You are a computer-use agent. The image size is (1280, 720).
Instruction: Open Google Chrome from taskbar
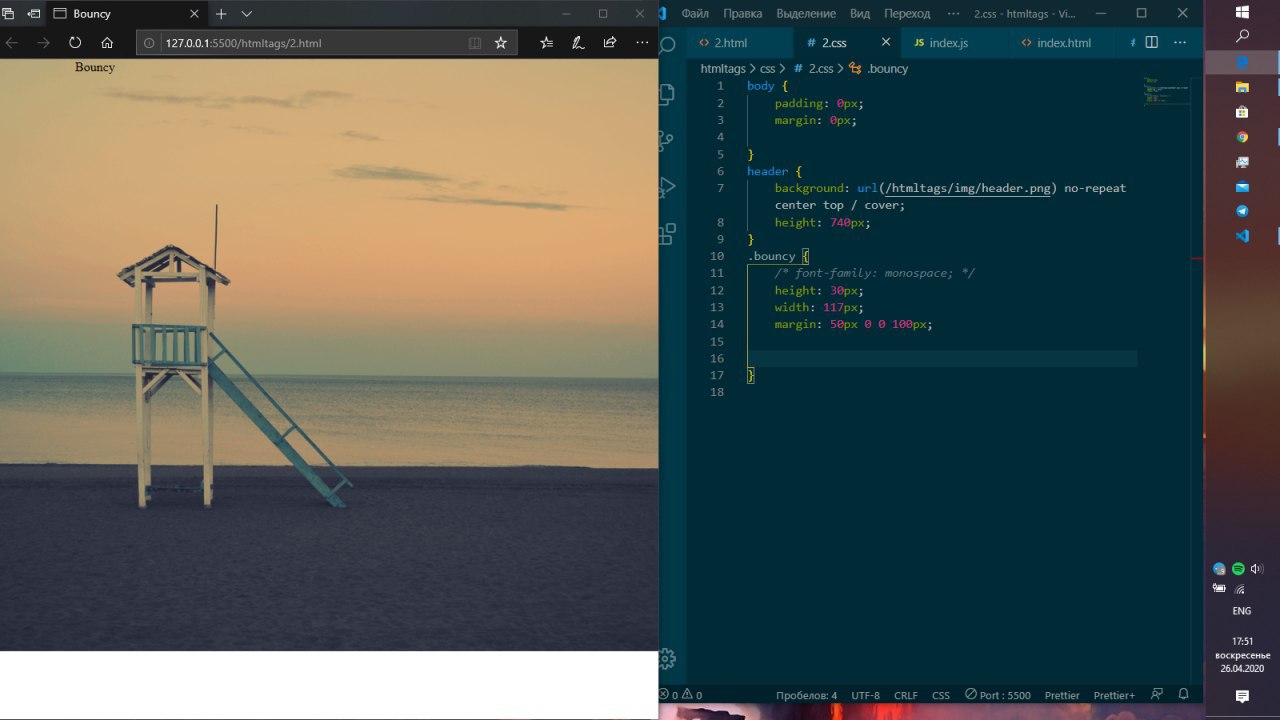click(x=1242, y=137)
